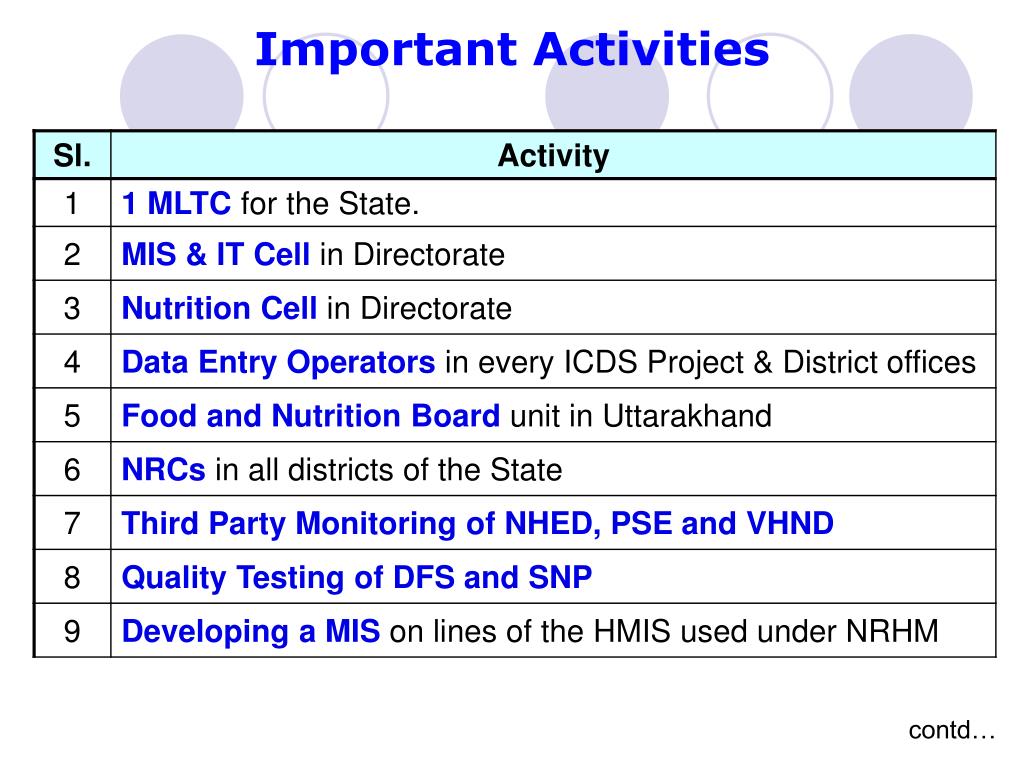Click 'Data Entry Operators' highlighted text
Screen dimensions: 1024x768
click(278, 362)
